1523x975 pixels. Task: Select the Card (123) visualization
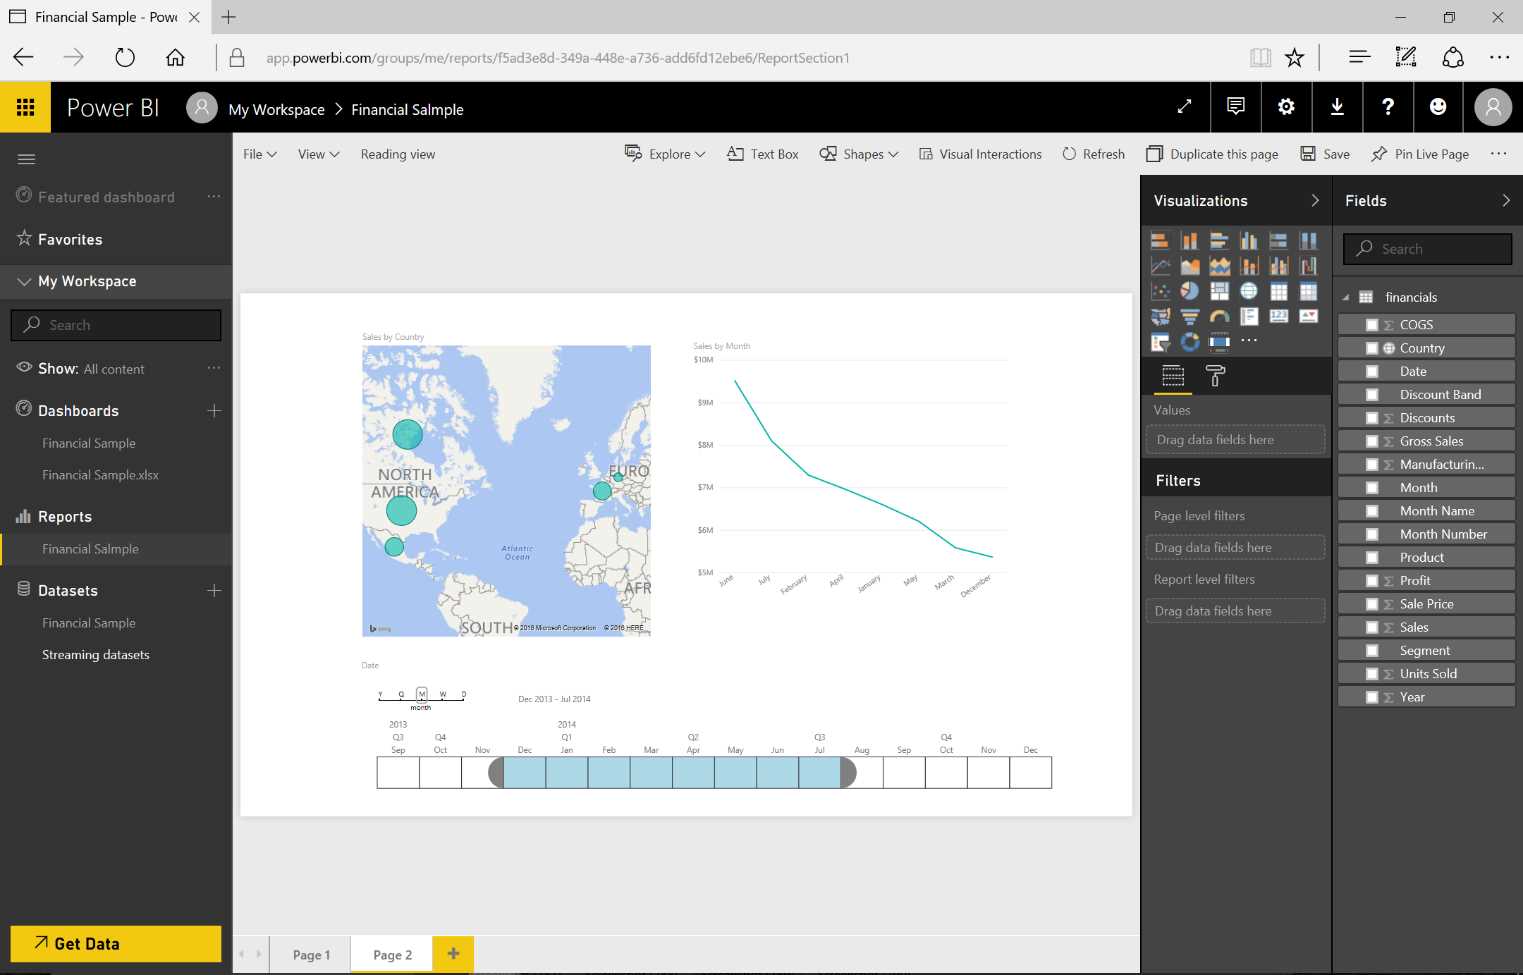tap(1279, 316)
